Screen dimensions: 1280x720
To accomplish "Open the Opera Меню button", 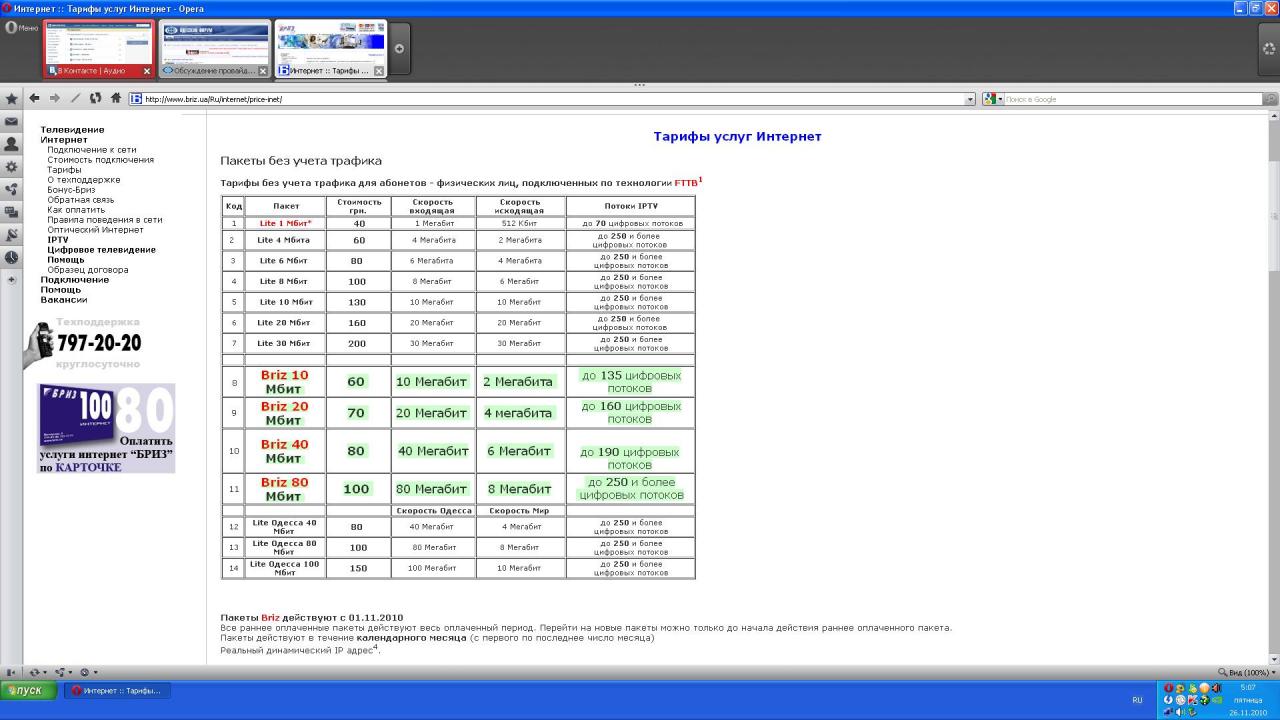I will click(x=21, y=27).
